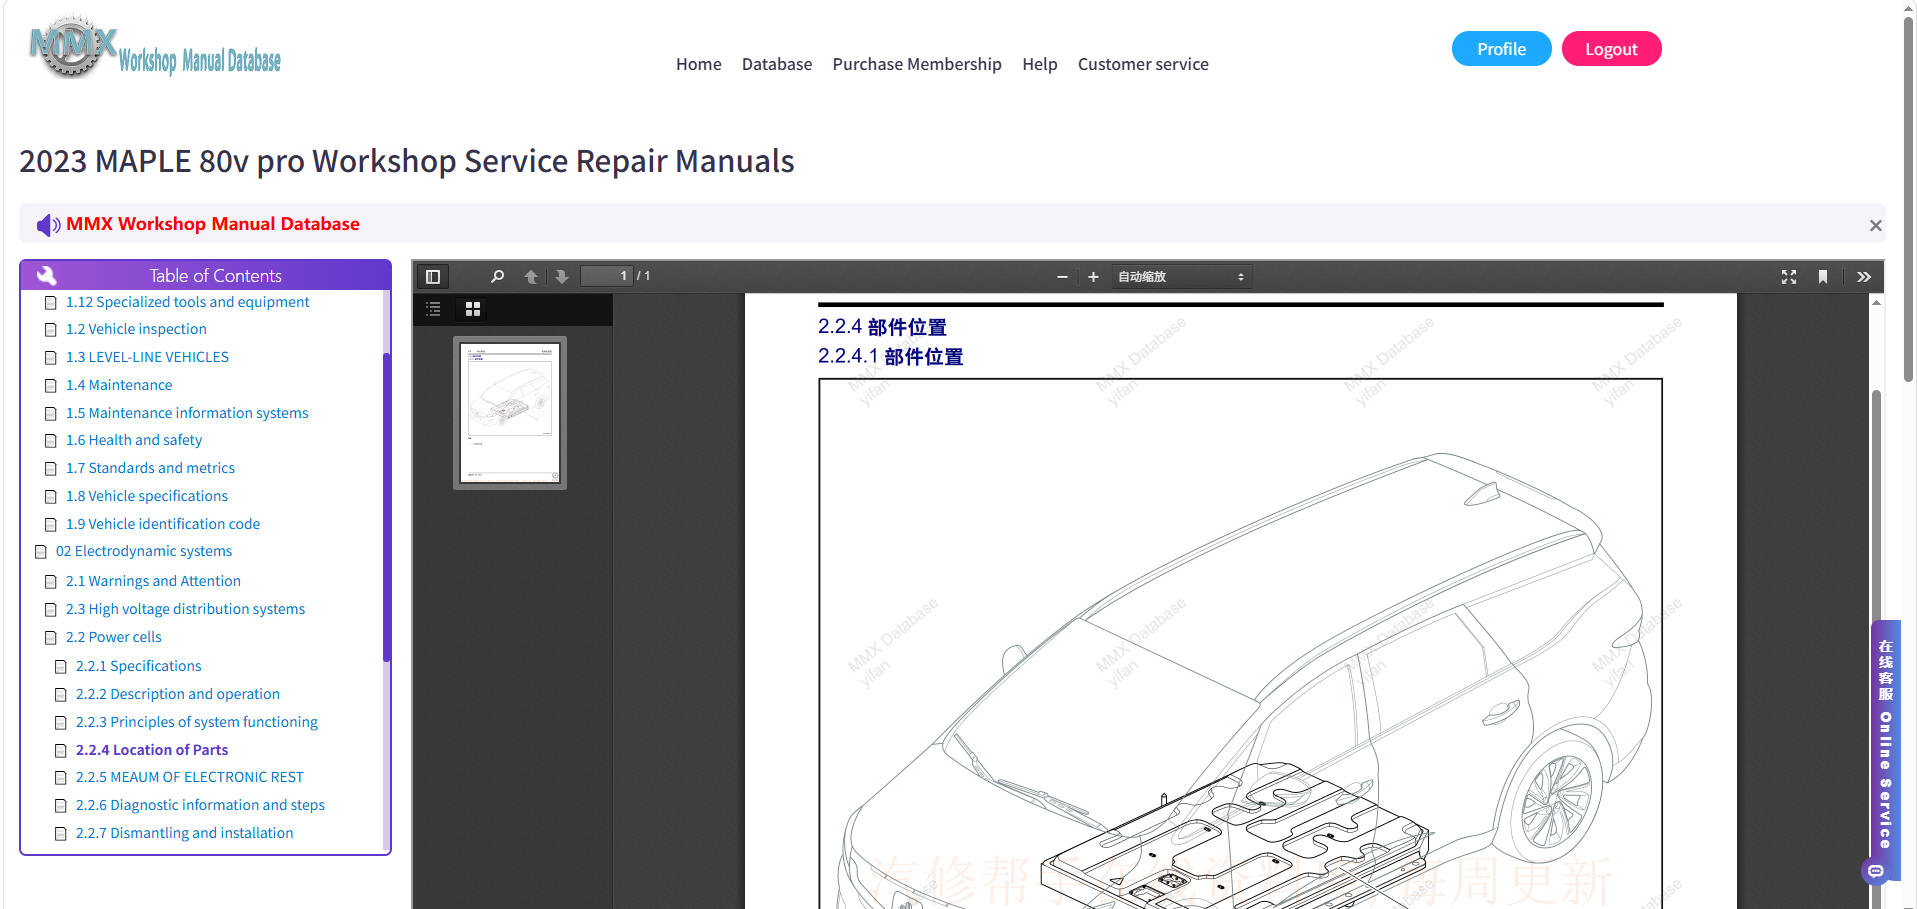Open 1.9 Vehicle identification code
Image resolution: width=1917 pixels, height=909 pixels.
coord(163,524)
